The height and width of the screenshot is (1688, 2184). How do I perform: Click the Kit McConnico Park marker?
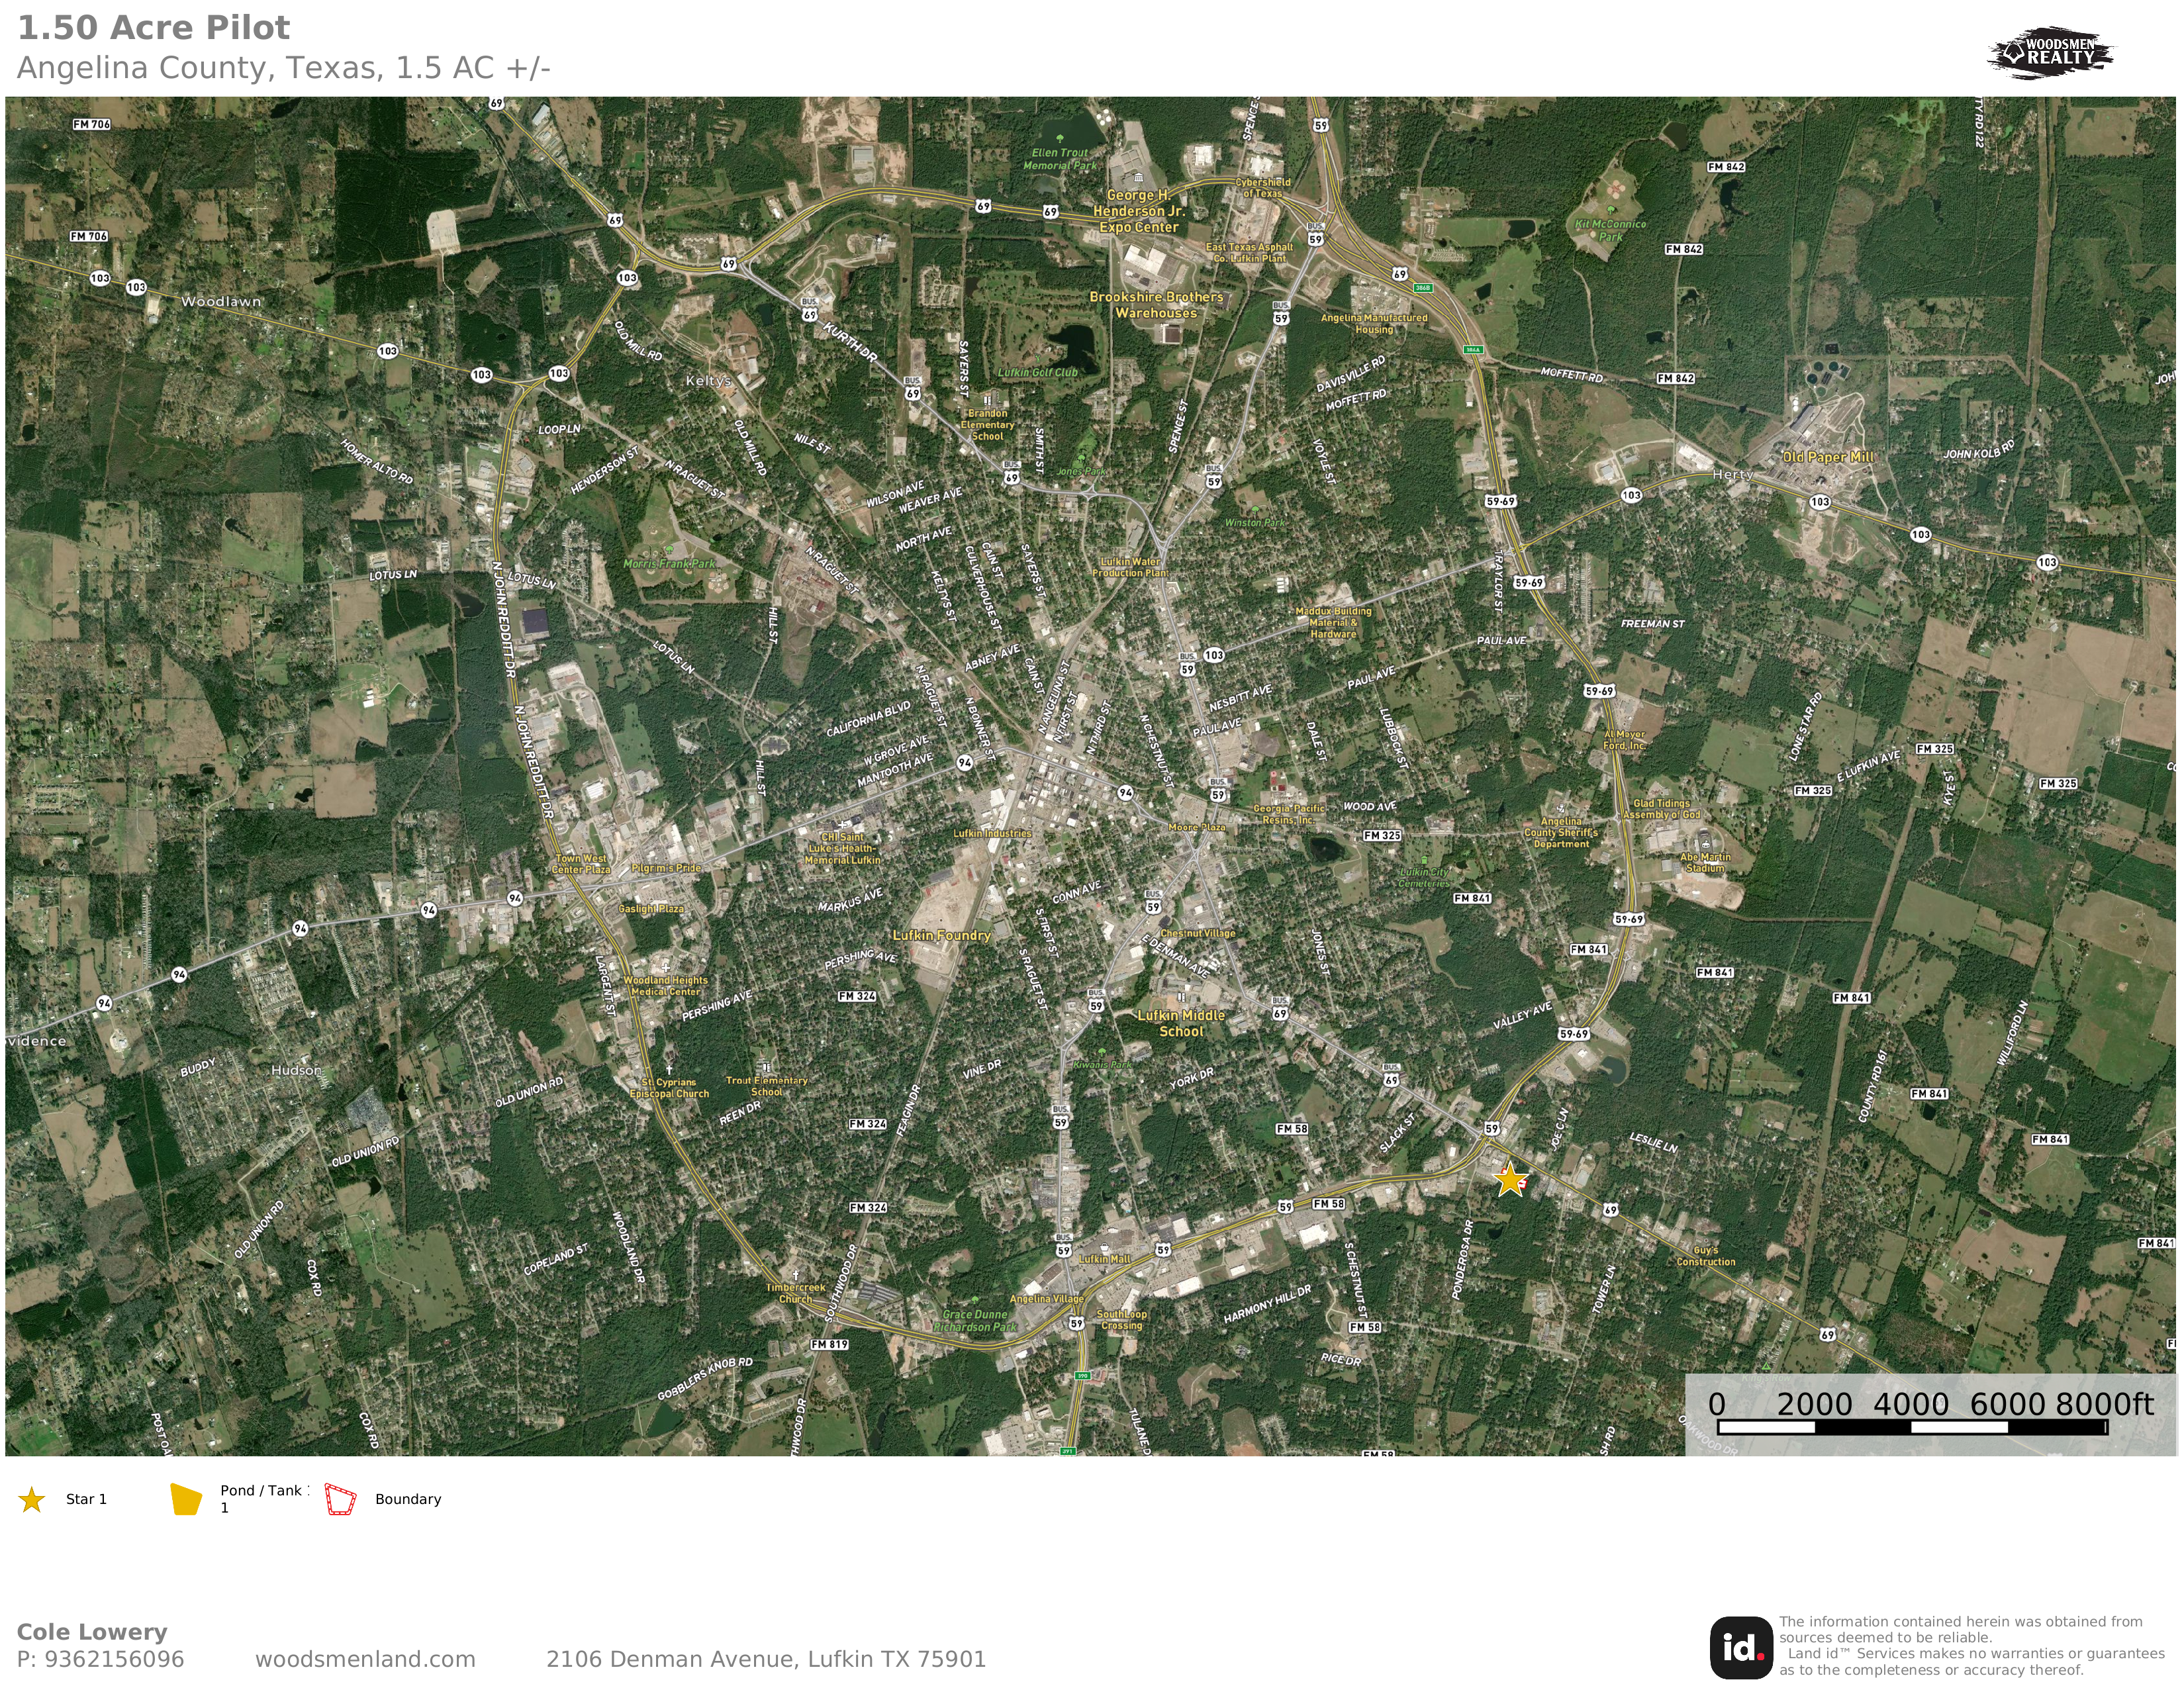point(1610,211)
